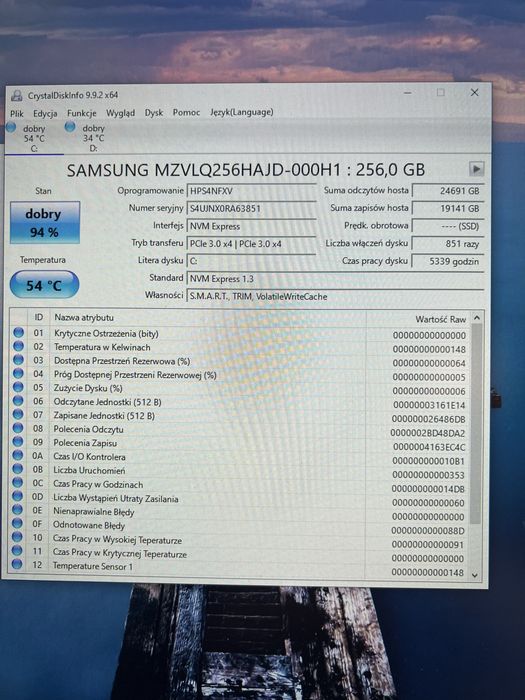Click status icon for Krytyczne Ostrzeżenia row

pos(18,332)
